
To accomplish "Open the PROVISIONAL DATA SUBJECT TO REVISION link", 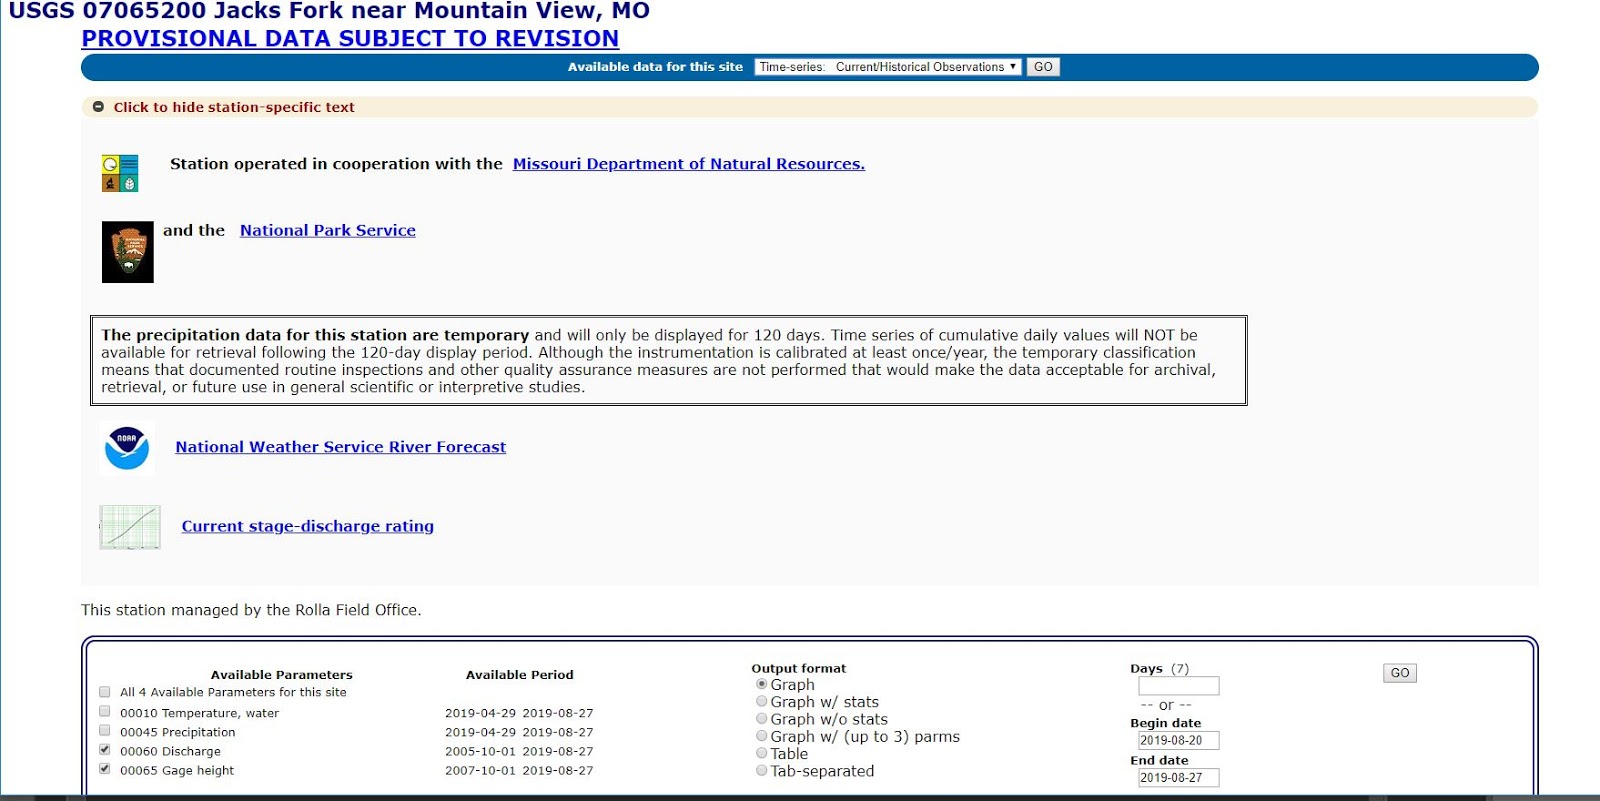I will (350, 38).
